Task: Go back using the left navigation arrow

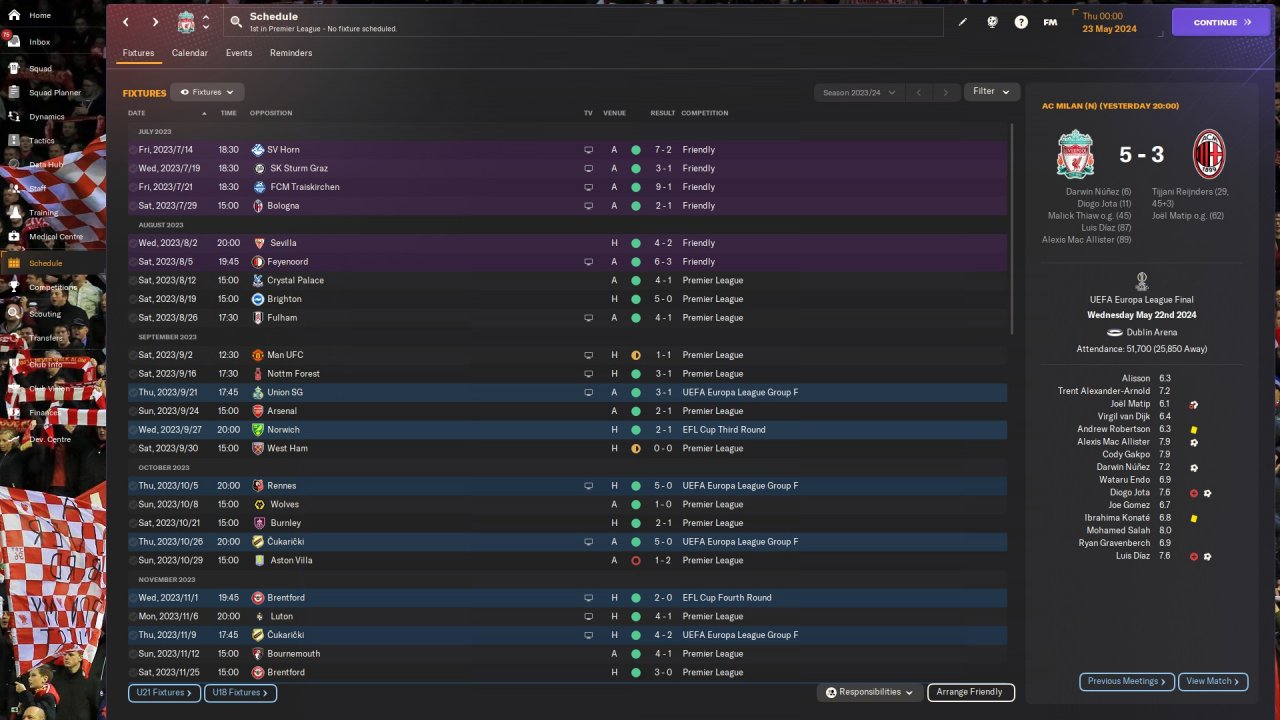Action: pos(126,22)
